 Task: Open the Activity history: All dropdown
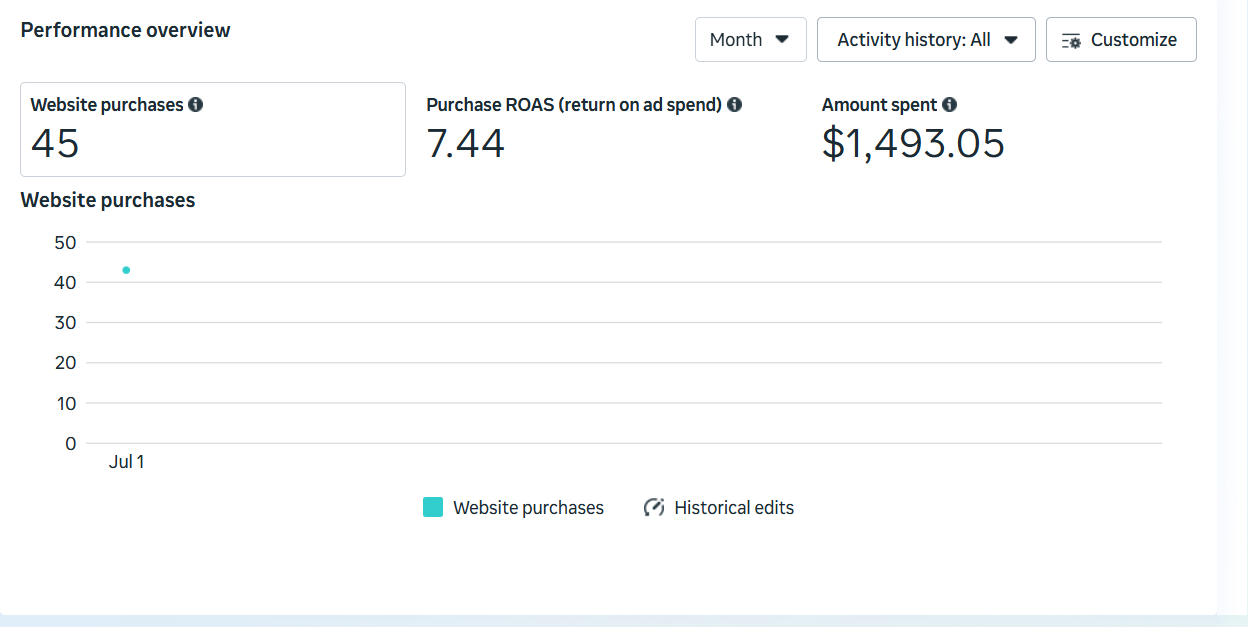tap(925, 40)
